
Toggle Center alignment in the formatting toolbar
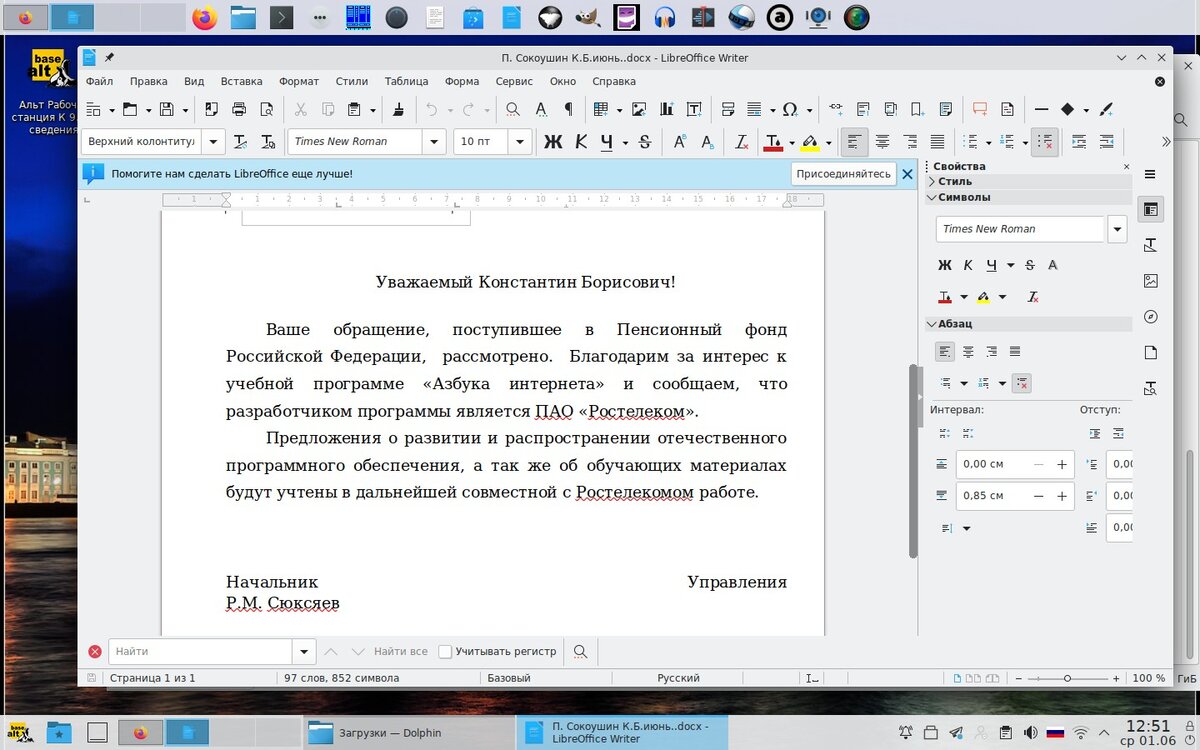[882, 142]
